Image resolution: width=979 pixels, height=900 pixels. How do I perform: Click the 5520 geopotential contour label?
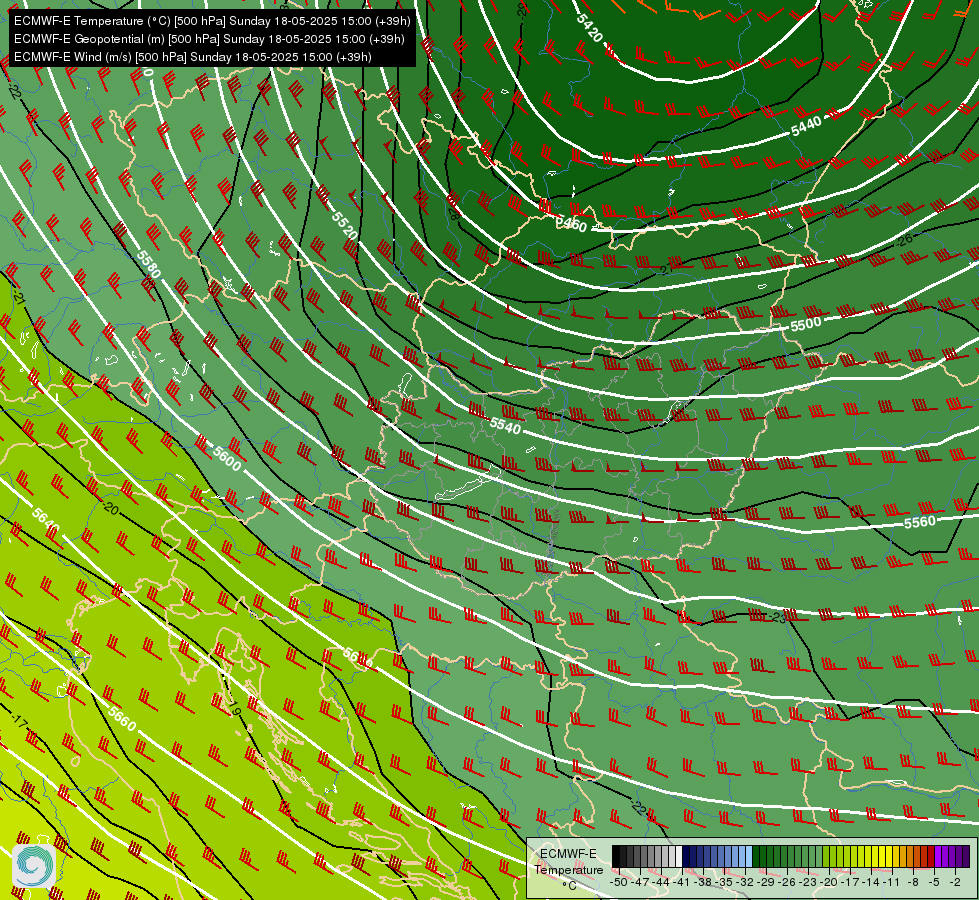point(345,225)
